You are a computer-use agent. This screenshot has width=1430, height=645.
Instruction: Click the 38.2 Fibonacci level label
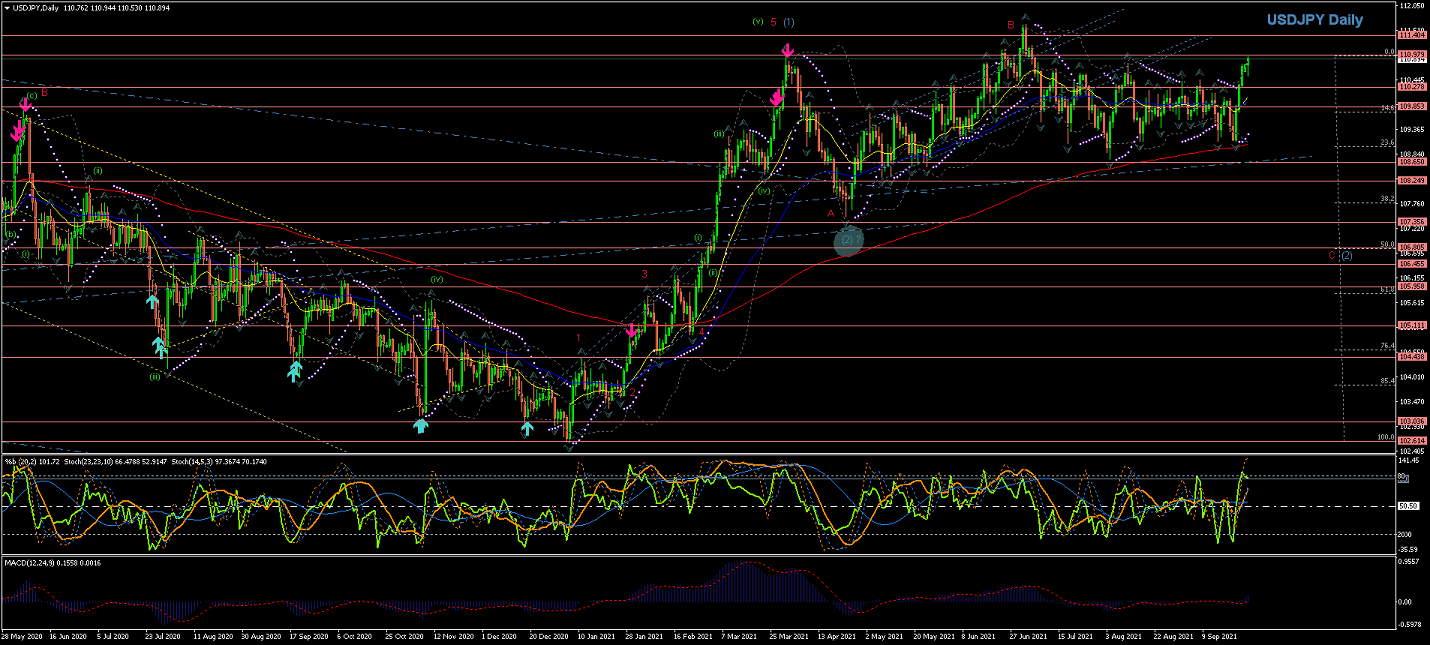1387,199
